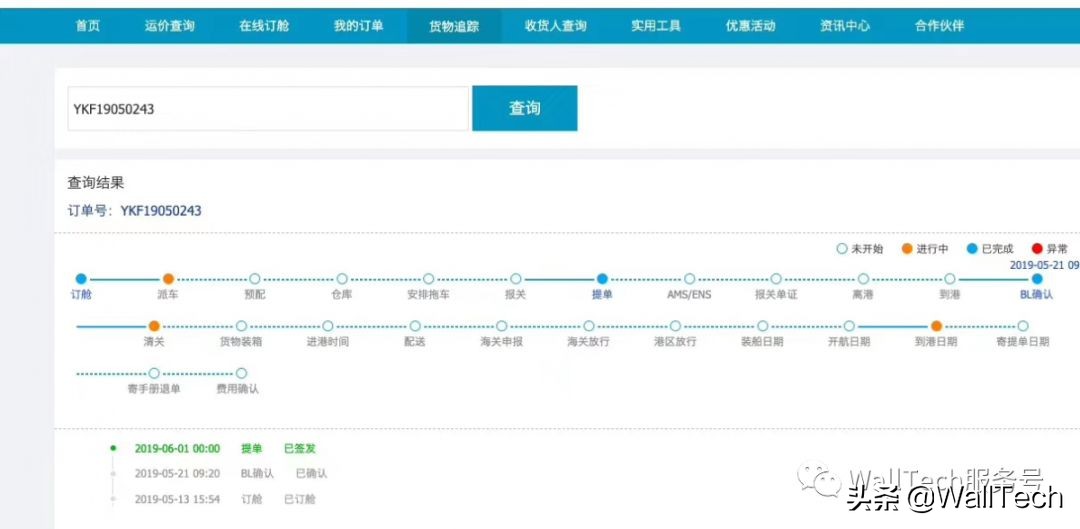Select the 货物追踪 tab

click(454, 26)
